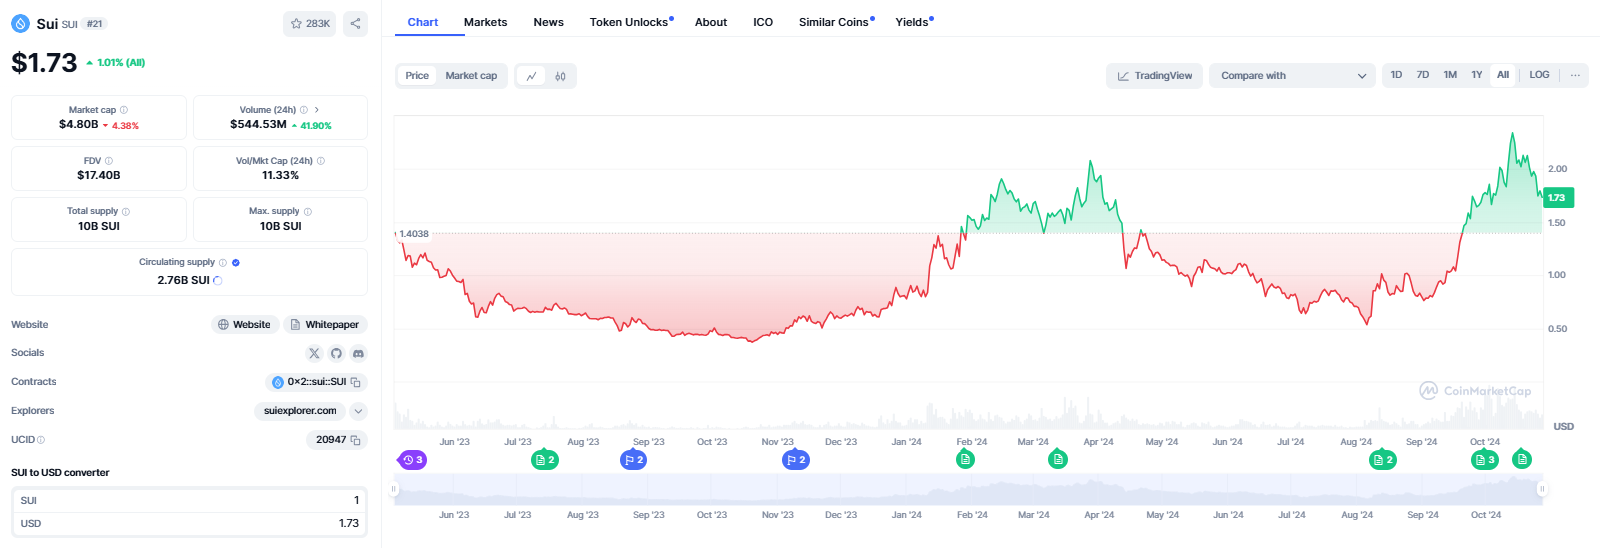The image size is (1600, 548).
Task: Click the Market cap info icon
Action: point(124,110)
